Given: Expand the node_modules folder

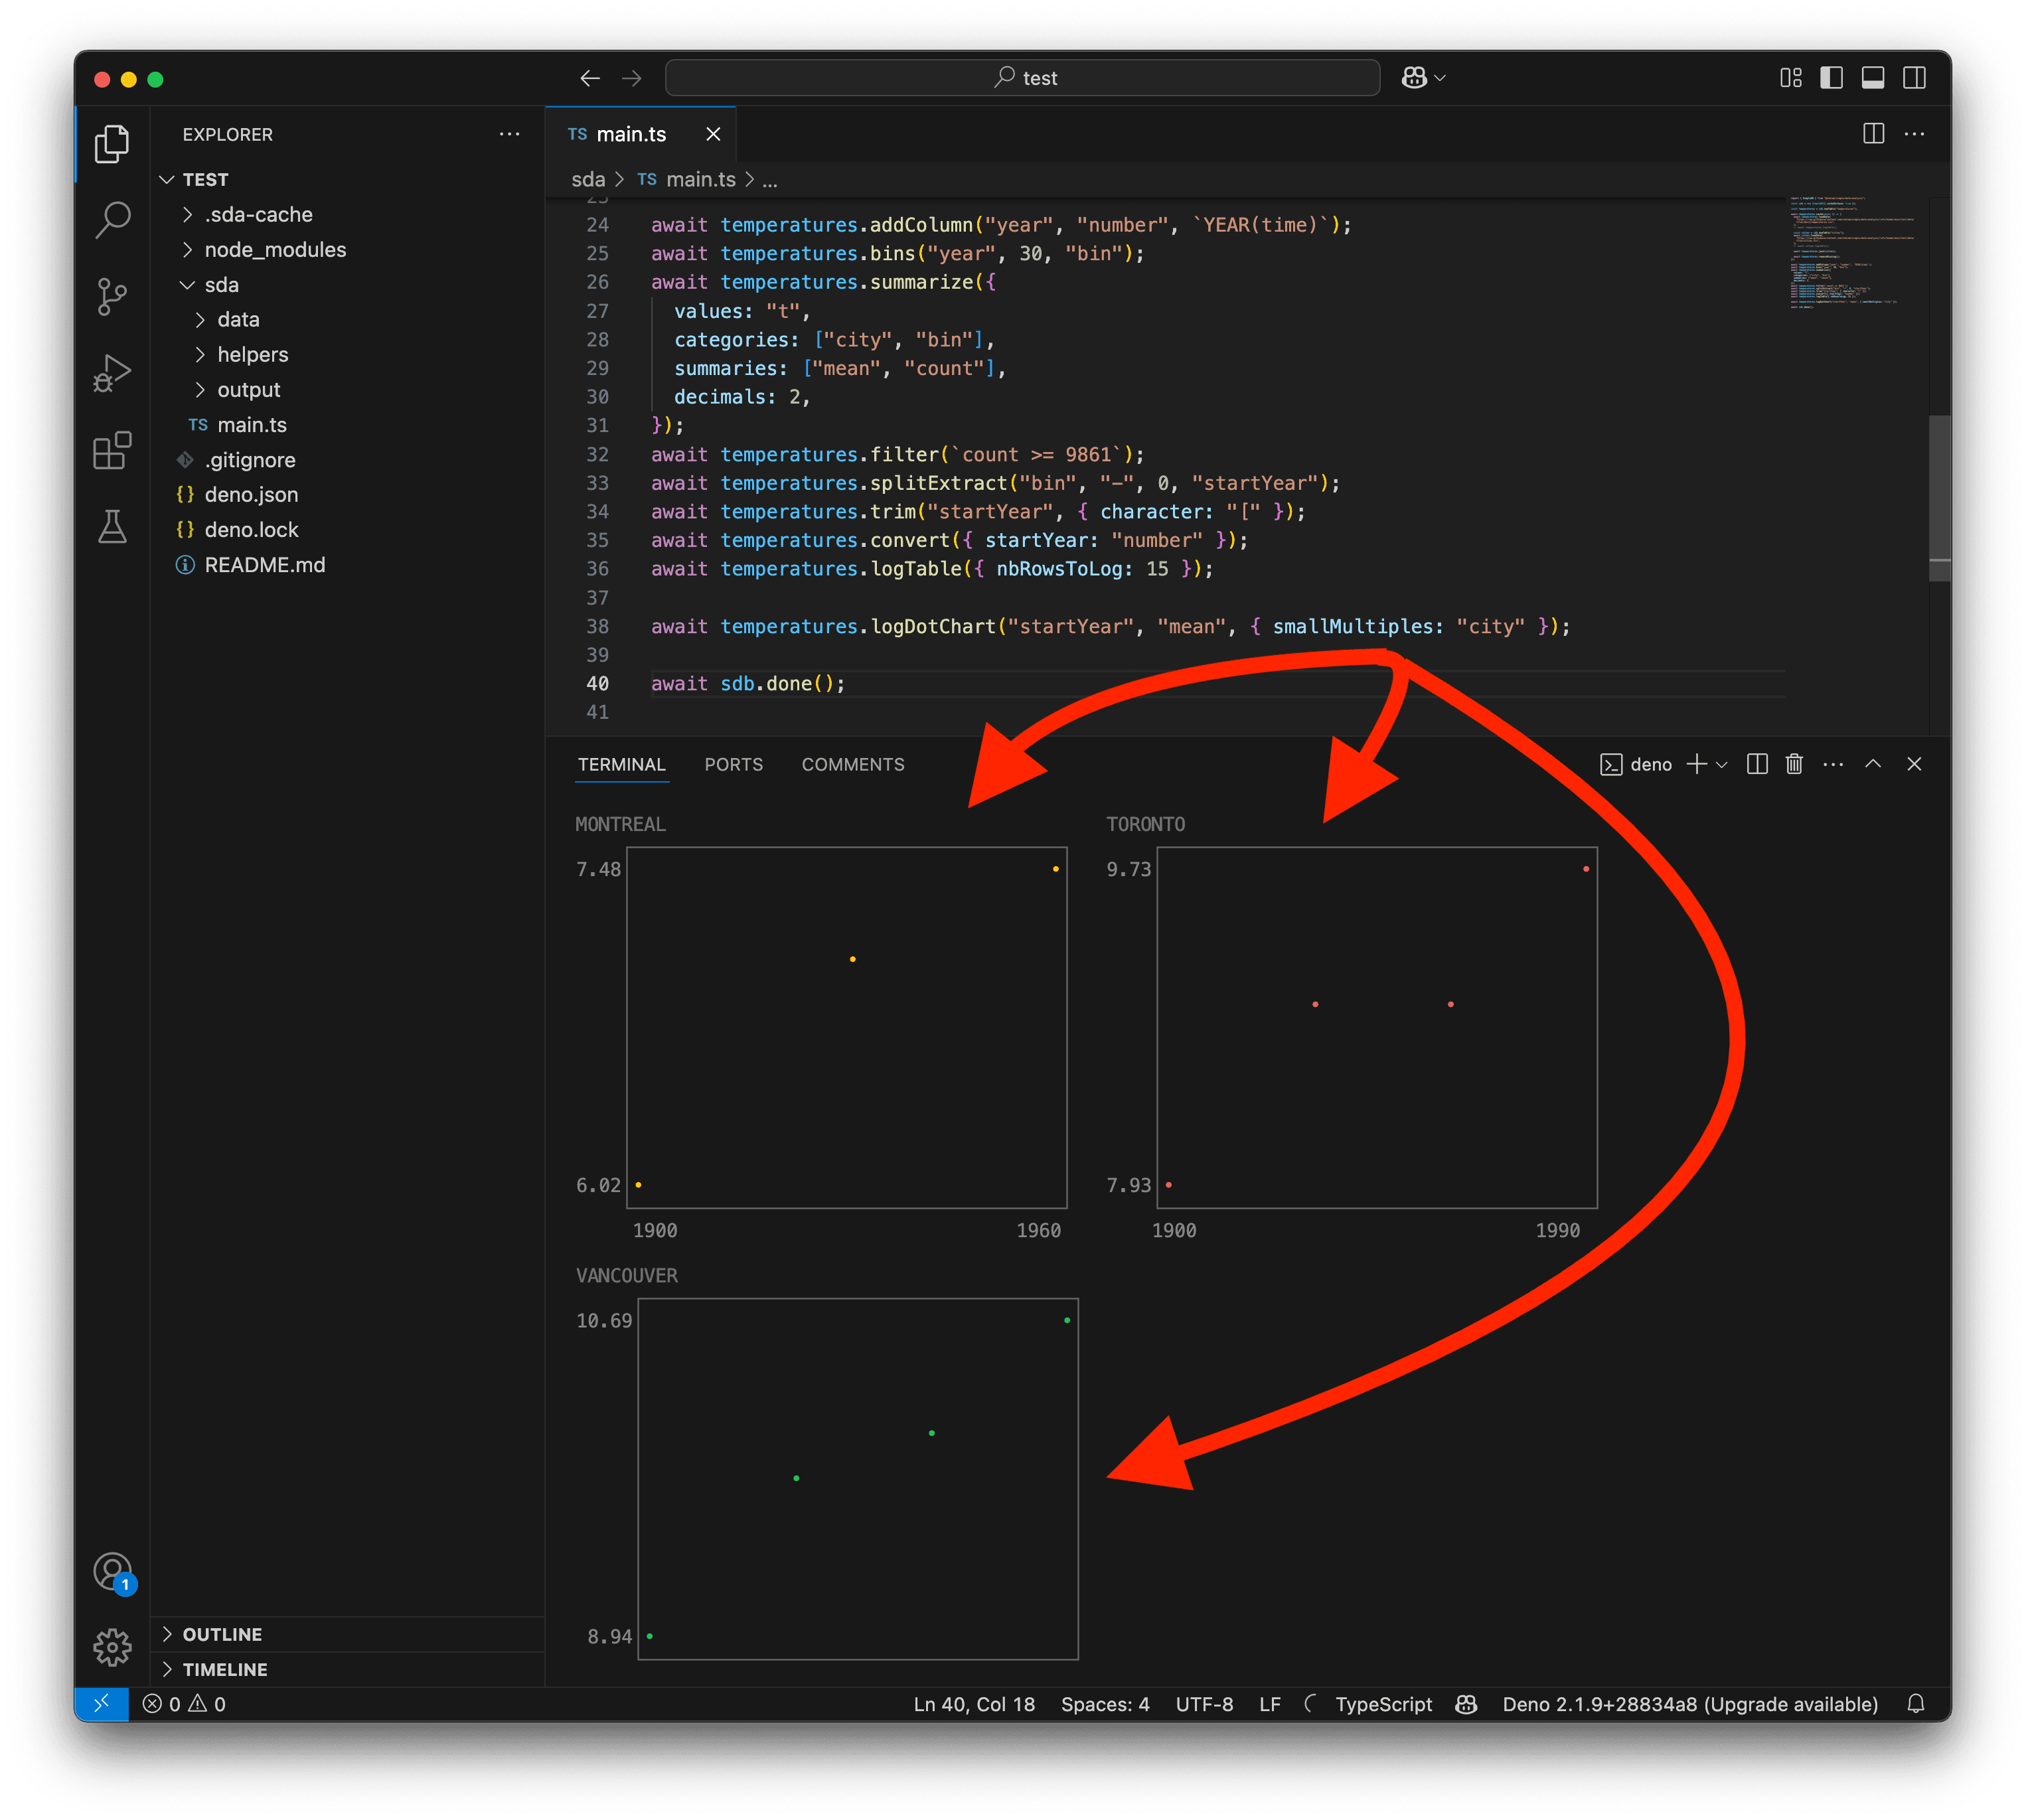Looking at the screenshot, I should 348,249.
